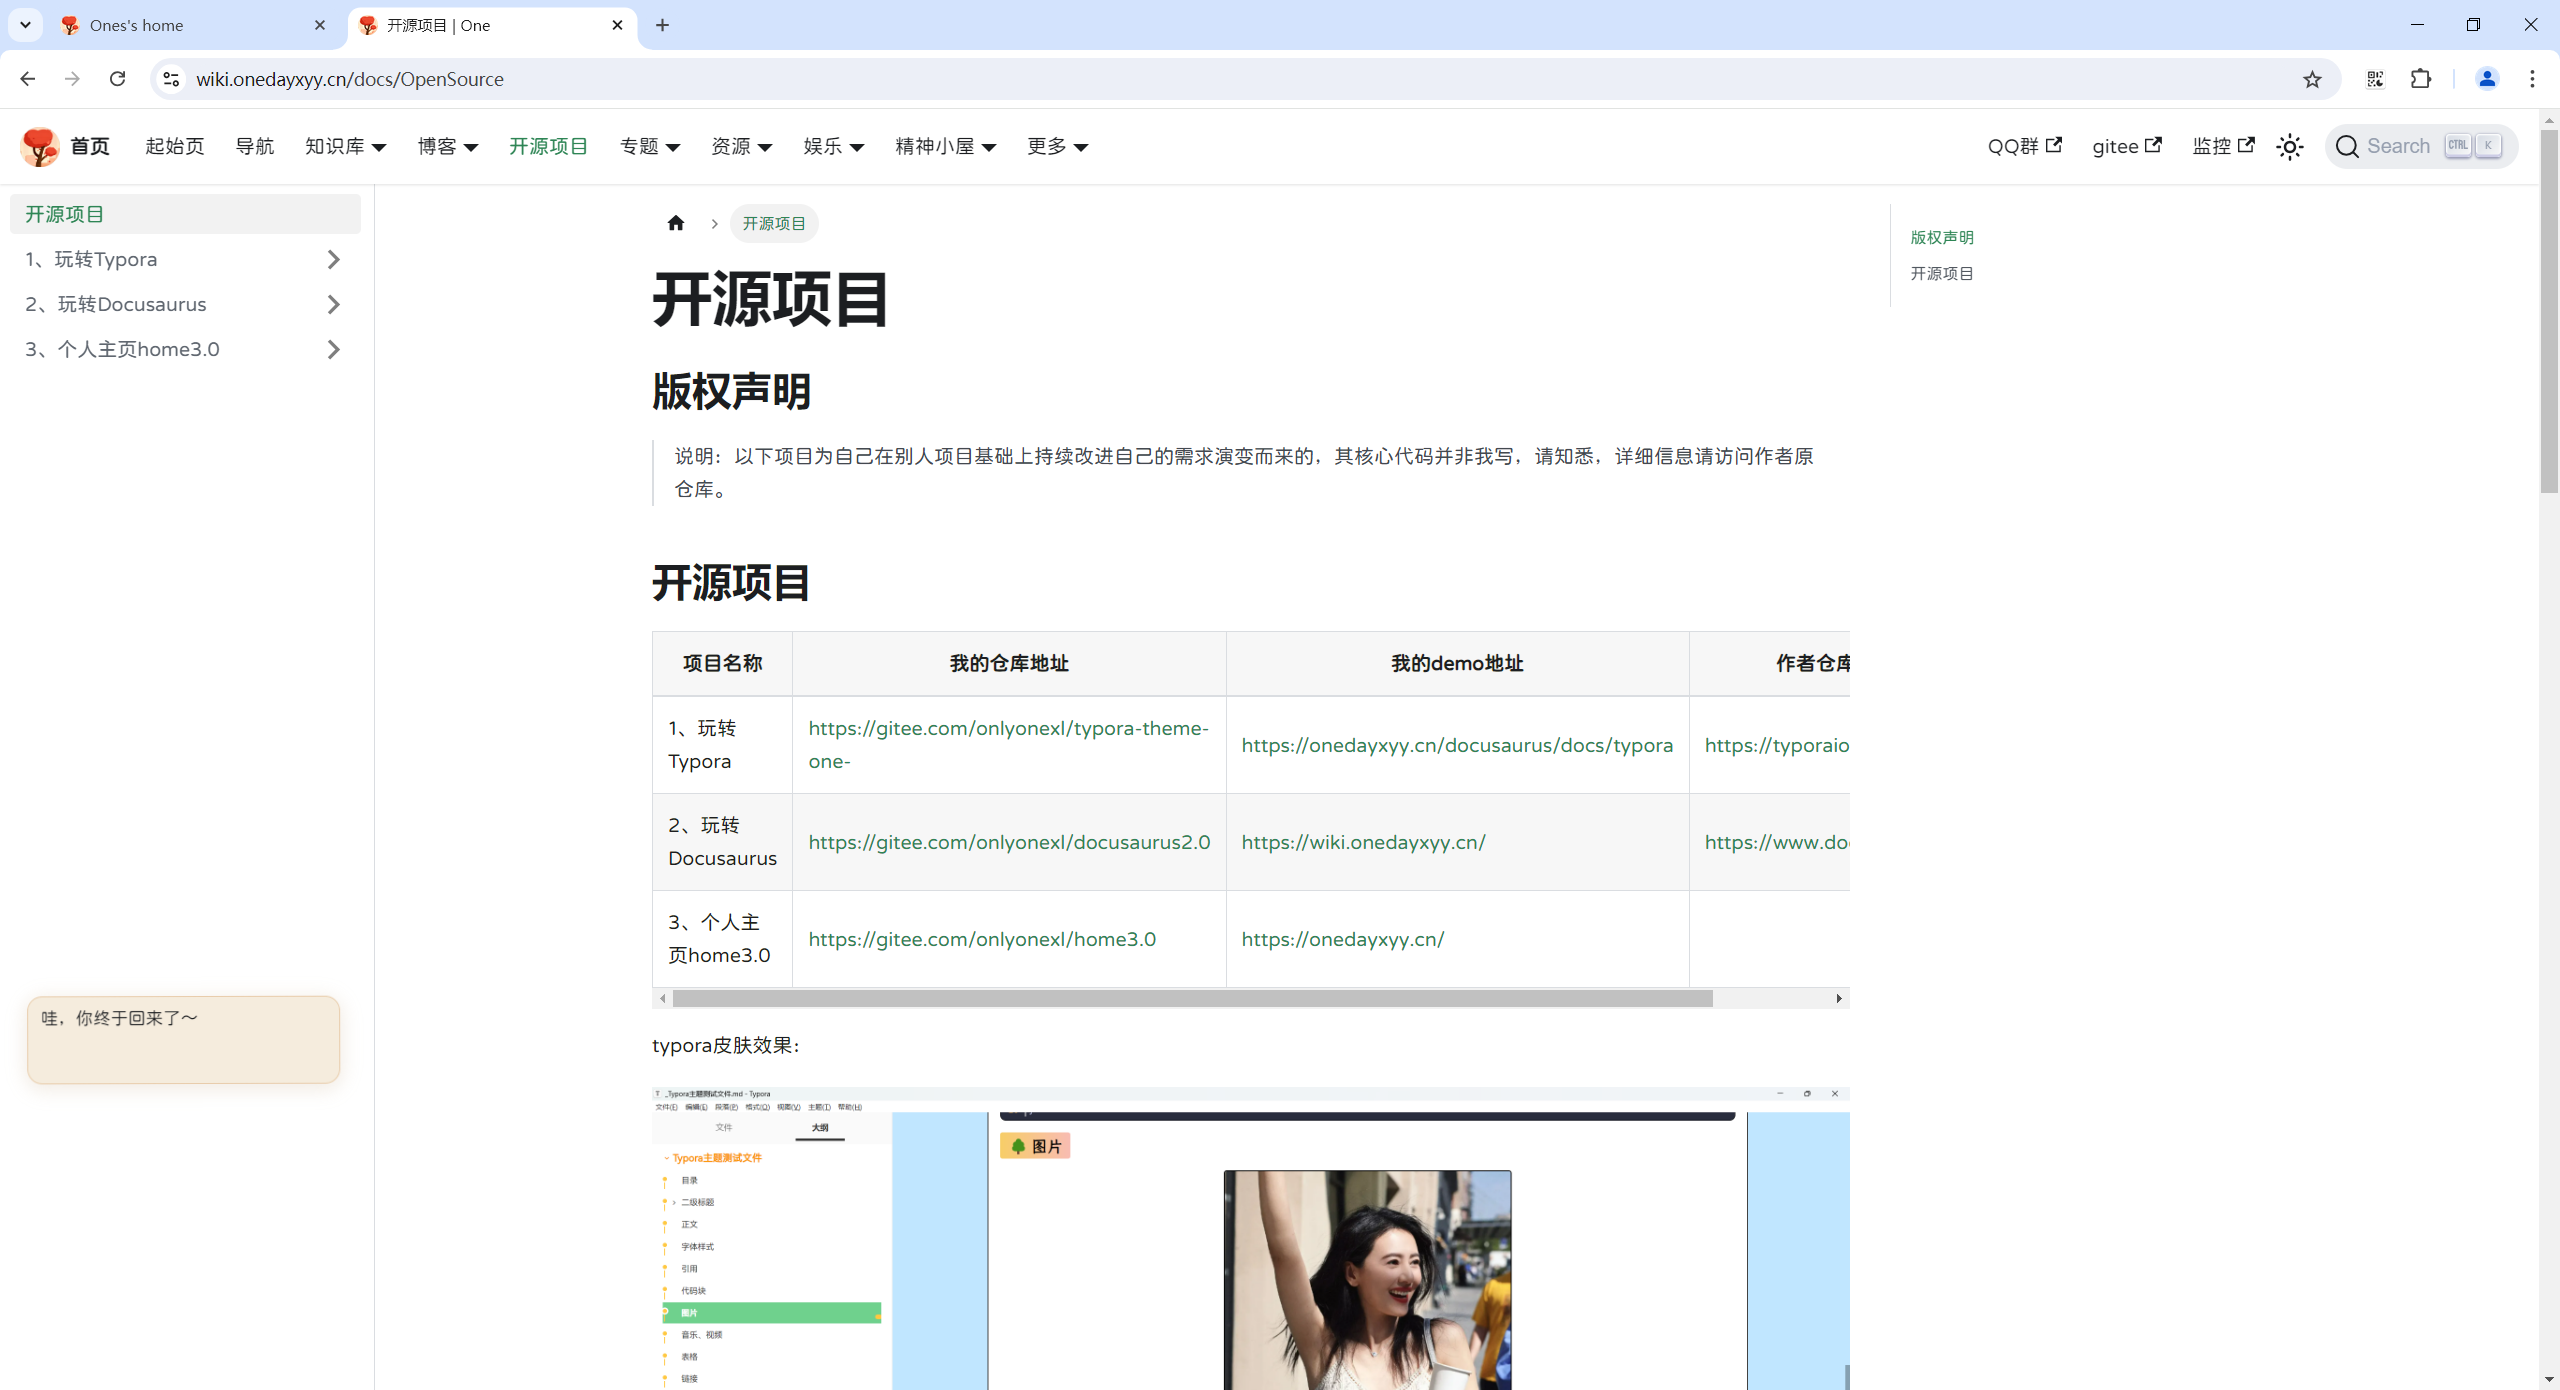Screen dimensions: 2560x1390
Task: Open the 监控 external link
Action: click(x=2224, y=146)
